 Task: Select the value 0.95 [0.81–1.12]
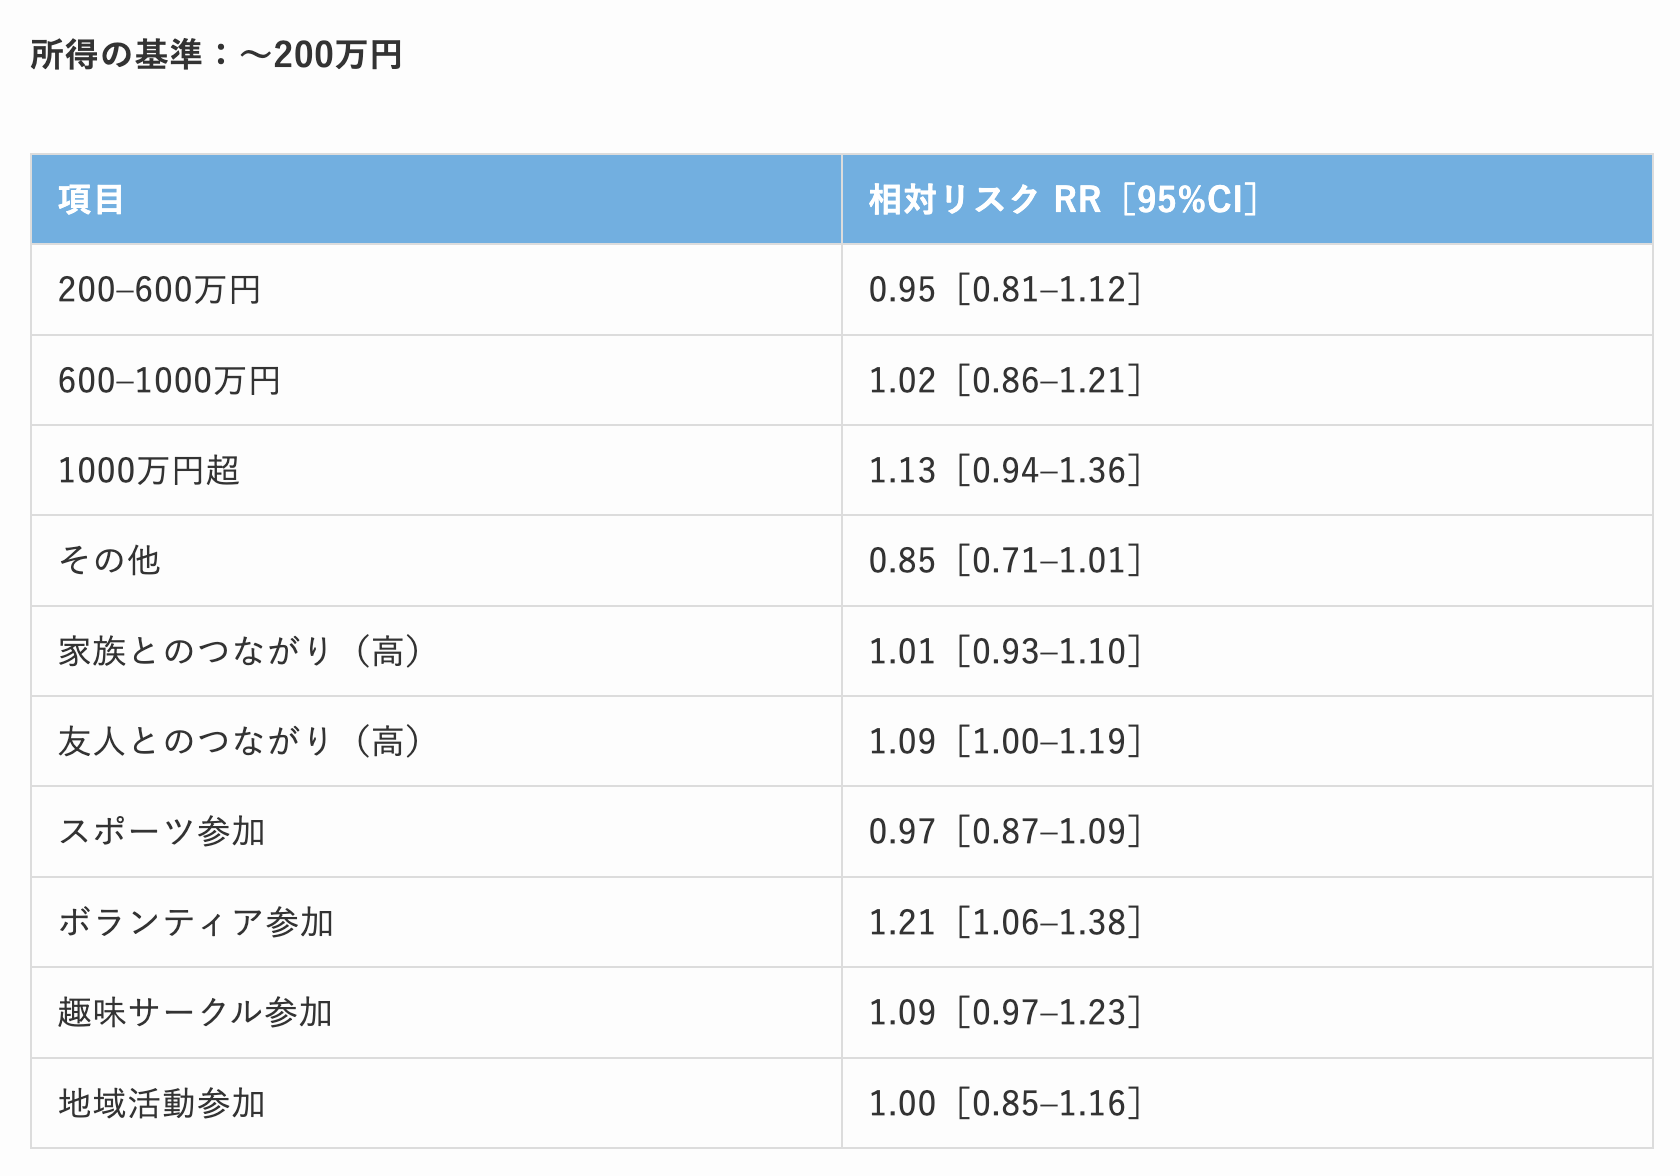[1004, 290]
